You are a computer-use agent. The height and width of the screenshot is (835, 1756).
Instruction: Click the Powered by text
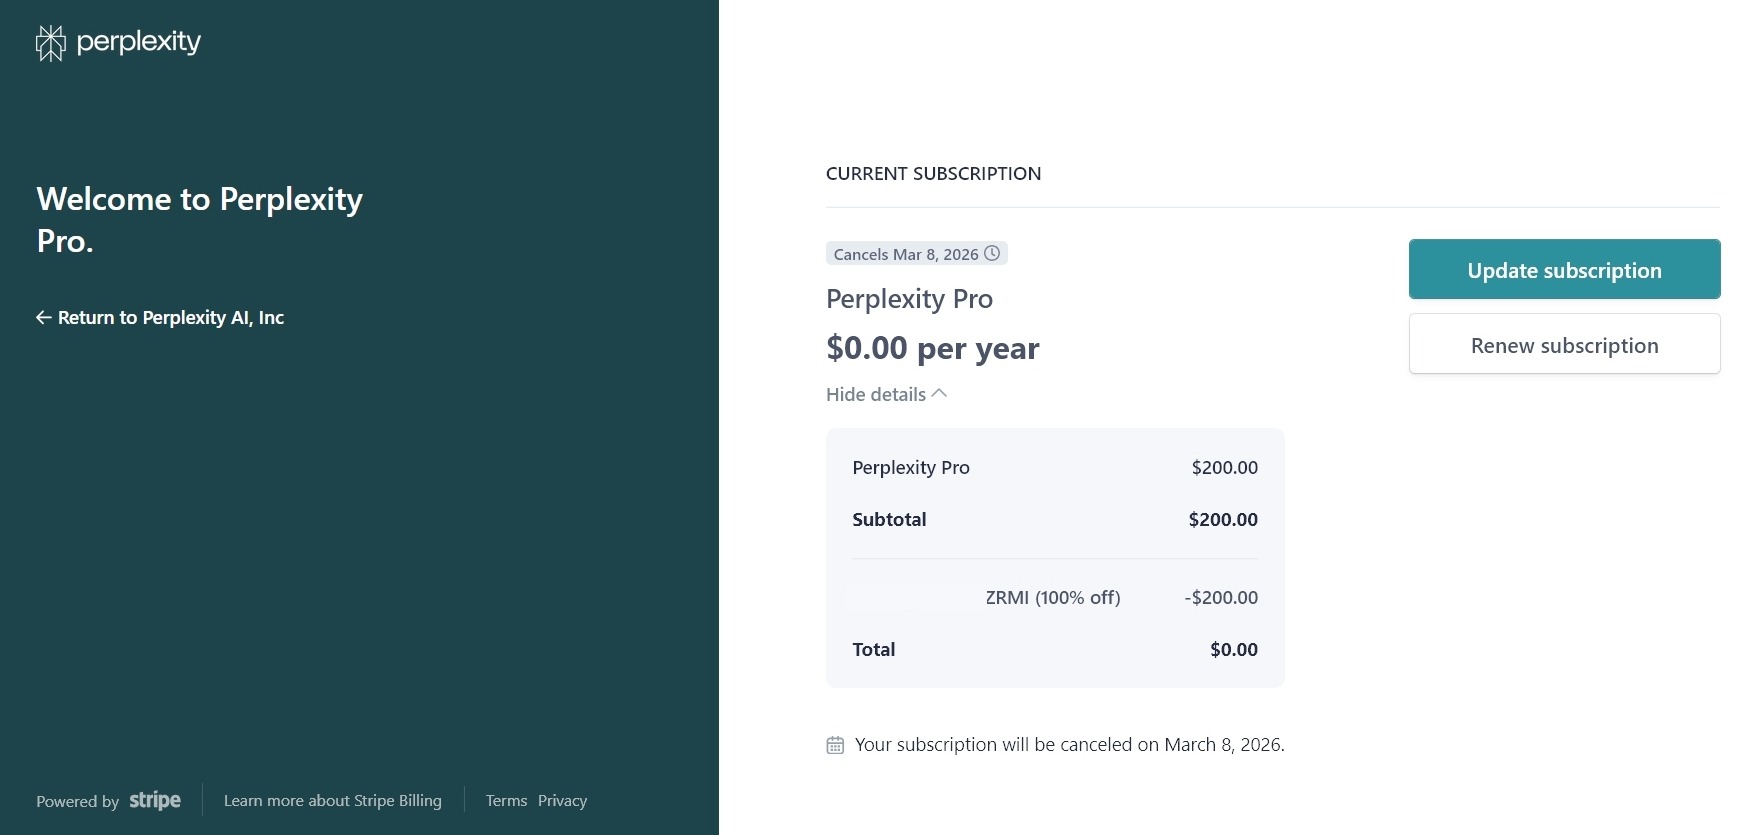click(77, 802)
